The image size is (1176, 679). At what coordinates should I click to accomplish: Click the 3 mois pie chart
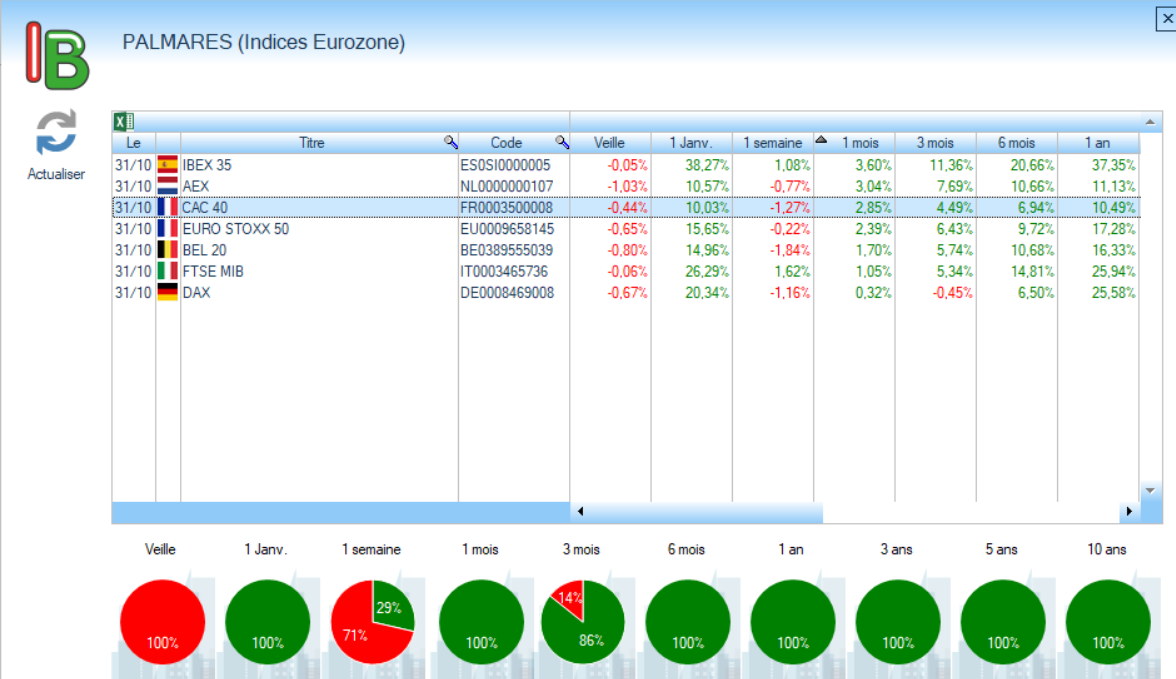point(583,622)
